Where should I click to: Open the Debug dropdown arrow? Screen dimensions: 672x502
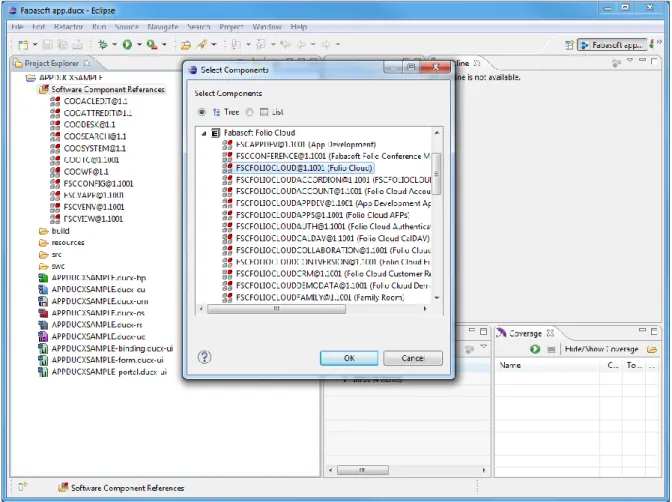[x=114, y=44]
